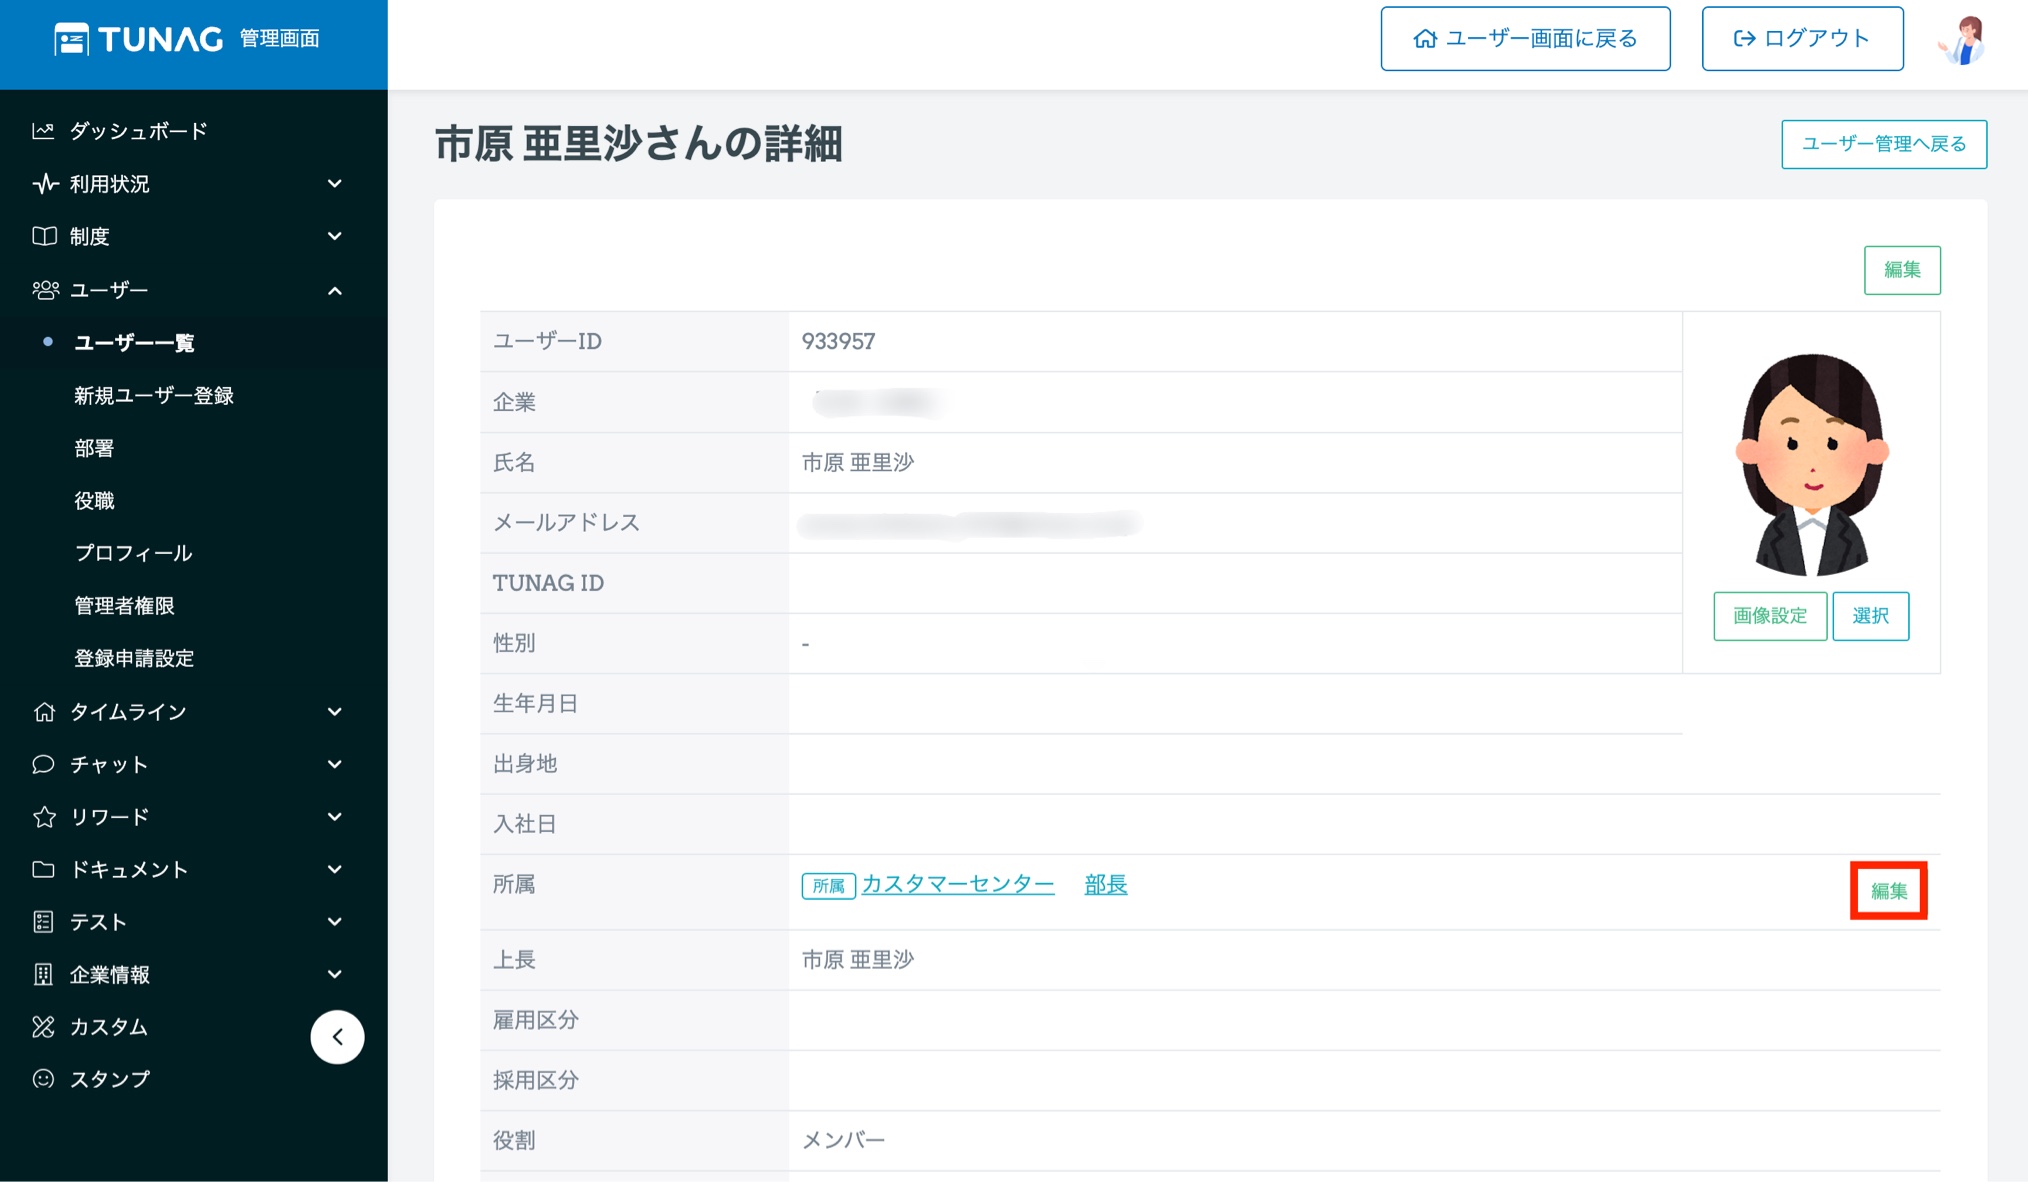Open the 部署 submenu item
This screenshot has width=2028, height=1182.
[94, 448]
